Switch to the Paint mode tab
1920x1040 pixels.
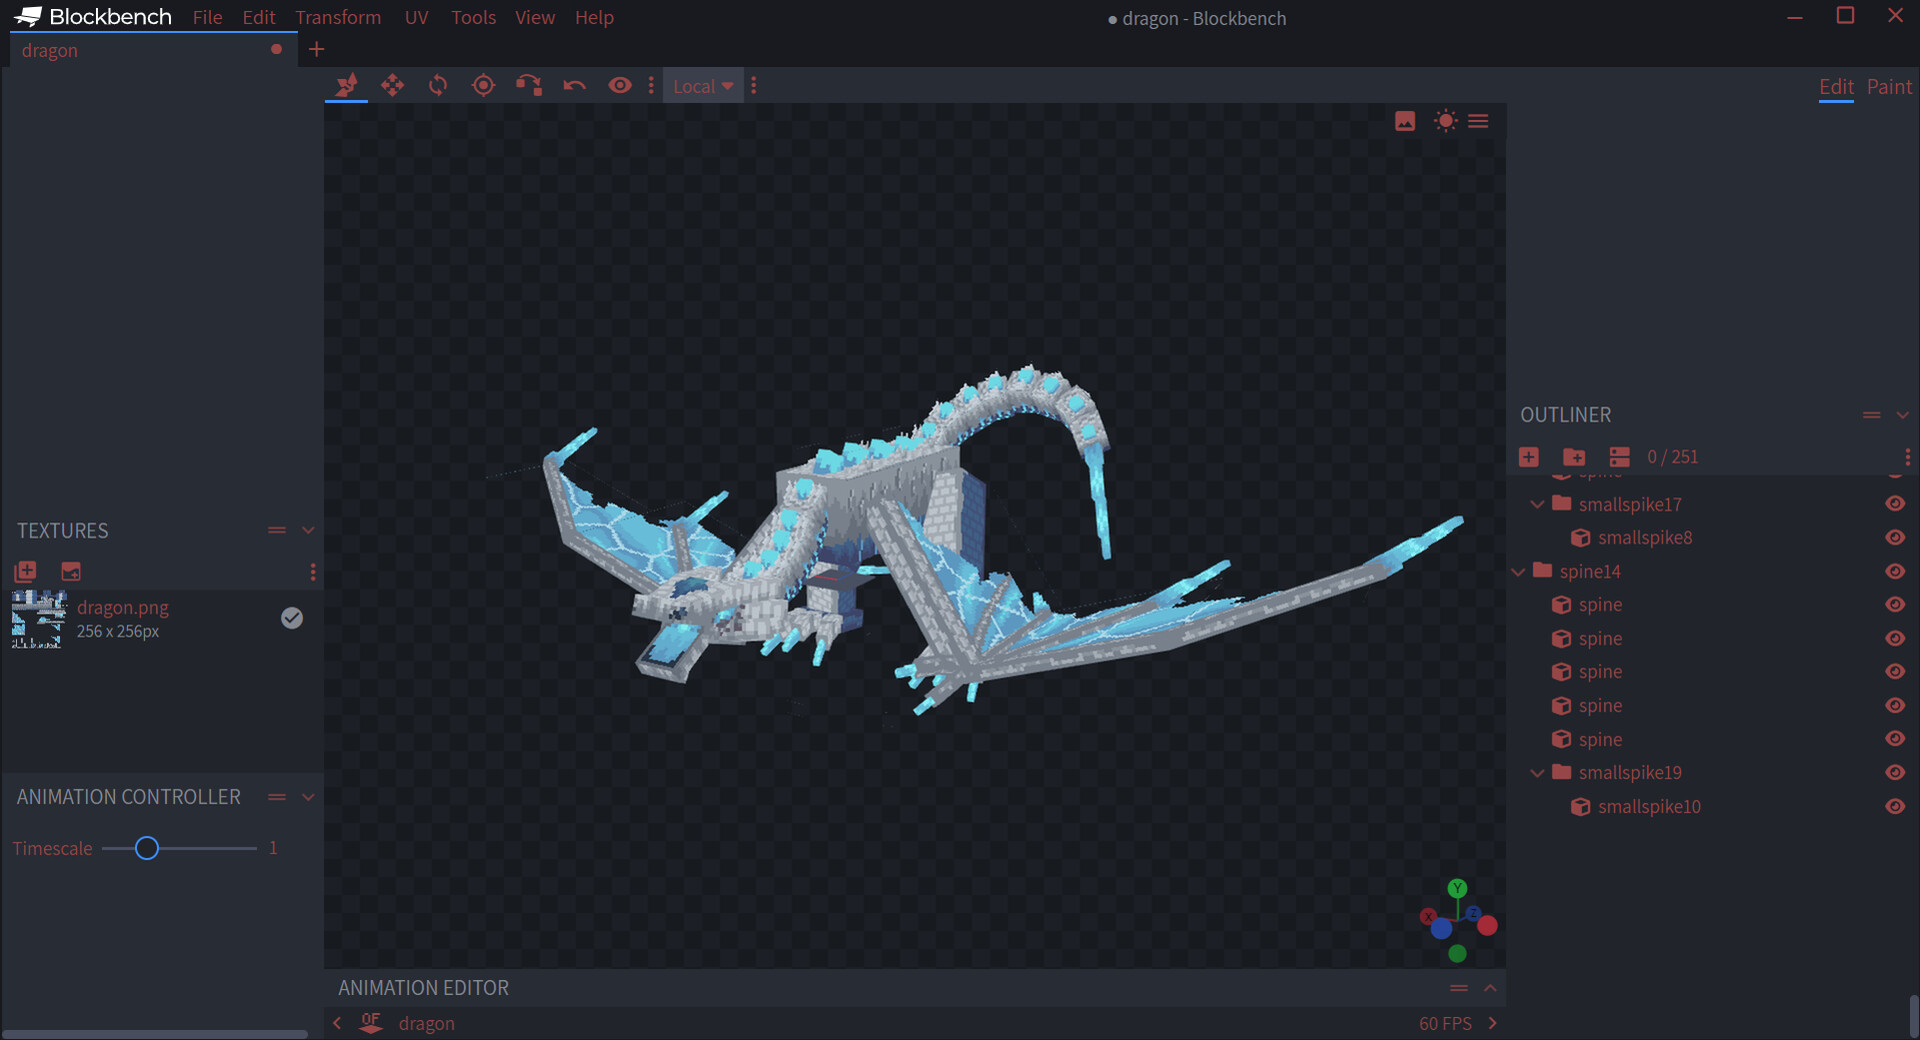click(1889, 86)
